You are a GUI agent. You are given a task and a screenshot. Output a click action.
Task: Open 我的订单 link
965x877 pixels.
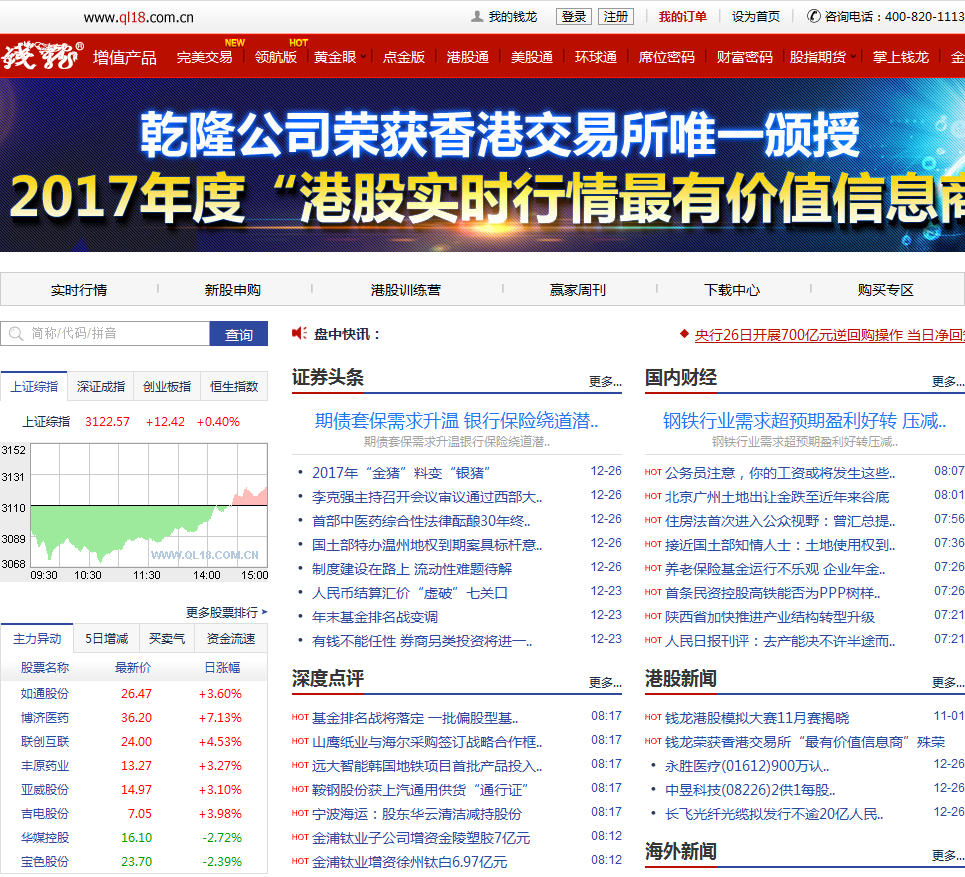(x=683, y=17)
